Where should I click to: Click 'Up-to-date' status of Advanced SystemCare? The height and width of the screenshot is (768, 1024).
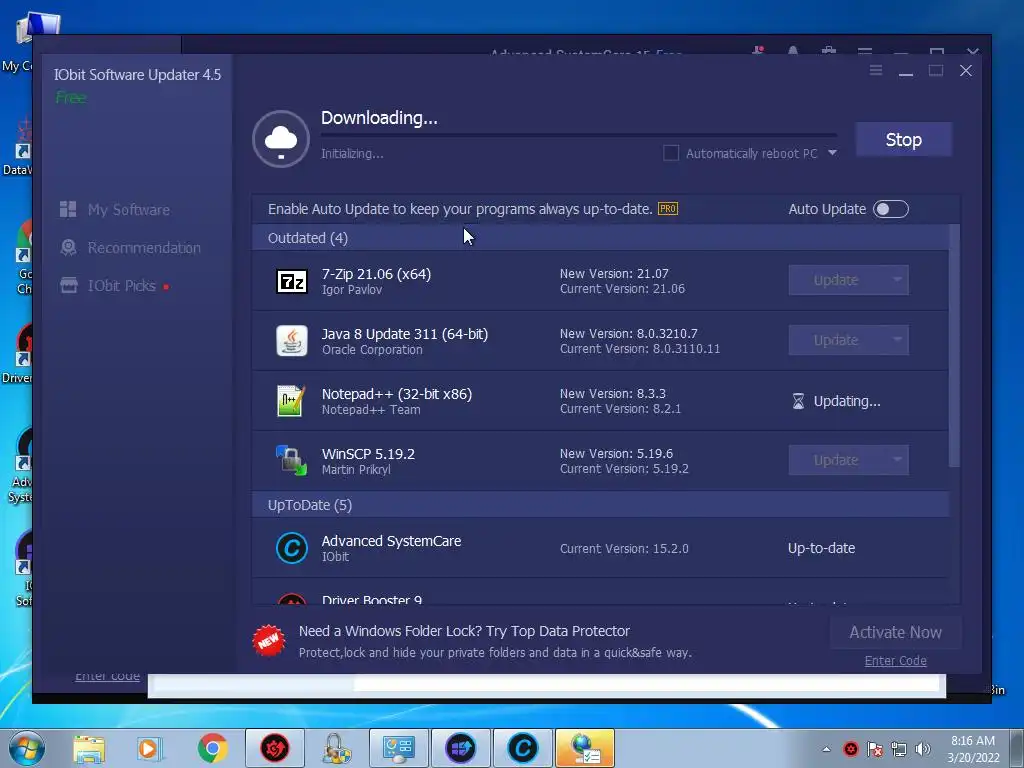point(822,548)
